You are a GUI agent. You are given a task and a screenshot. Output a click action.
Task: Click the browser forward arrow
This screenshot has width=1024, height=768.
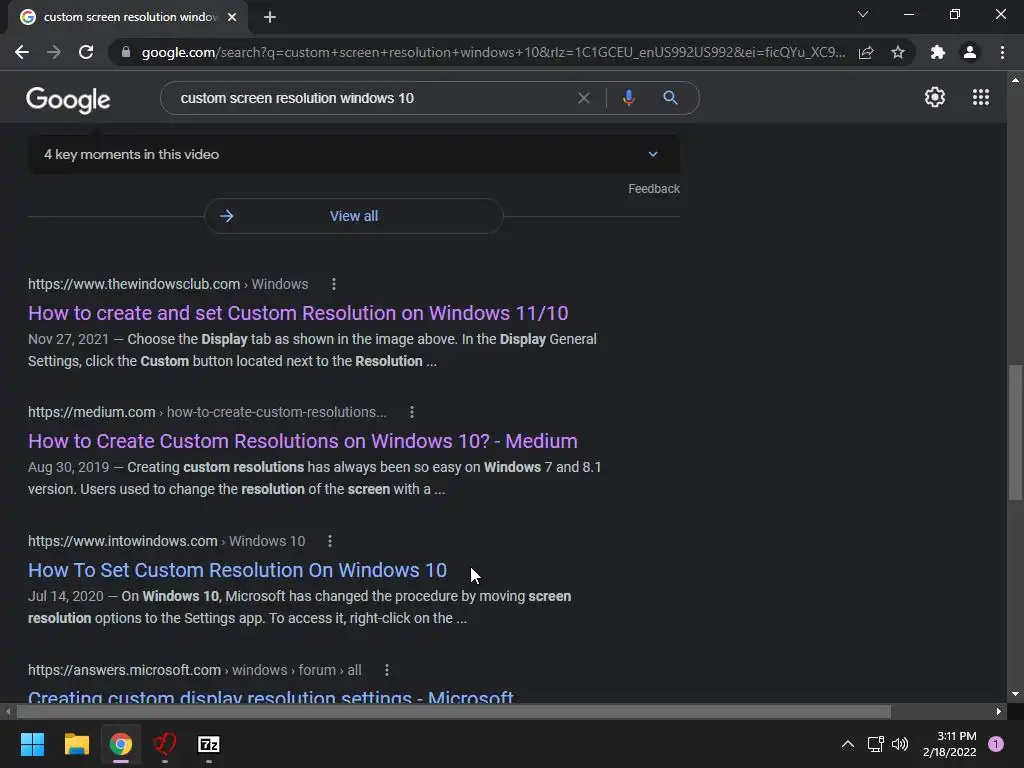point(54,52)
